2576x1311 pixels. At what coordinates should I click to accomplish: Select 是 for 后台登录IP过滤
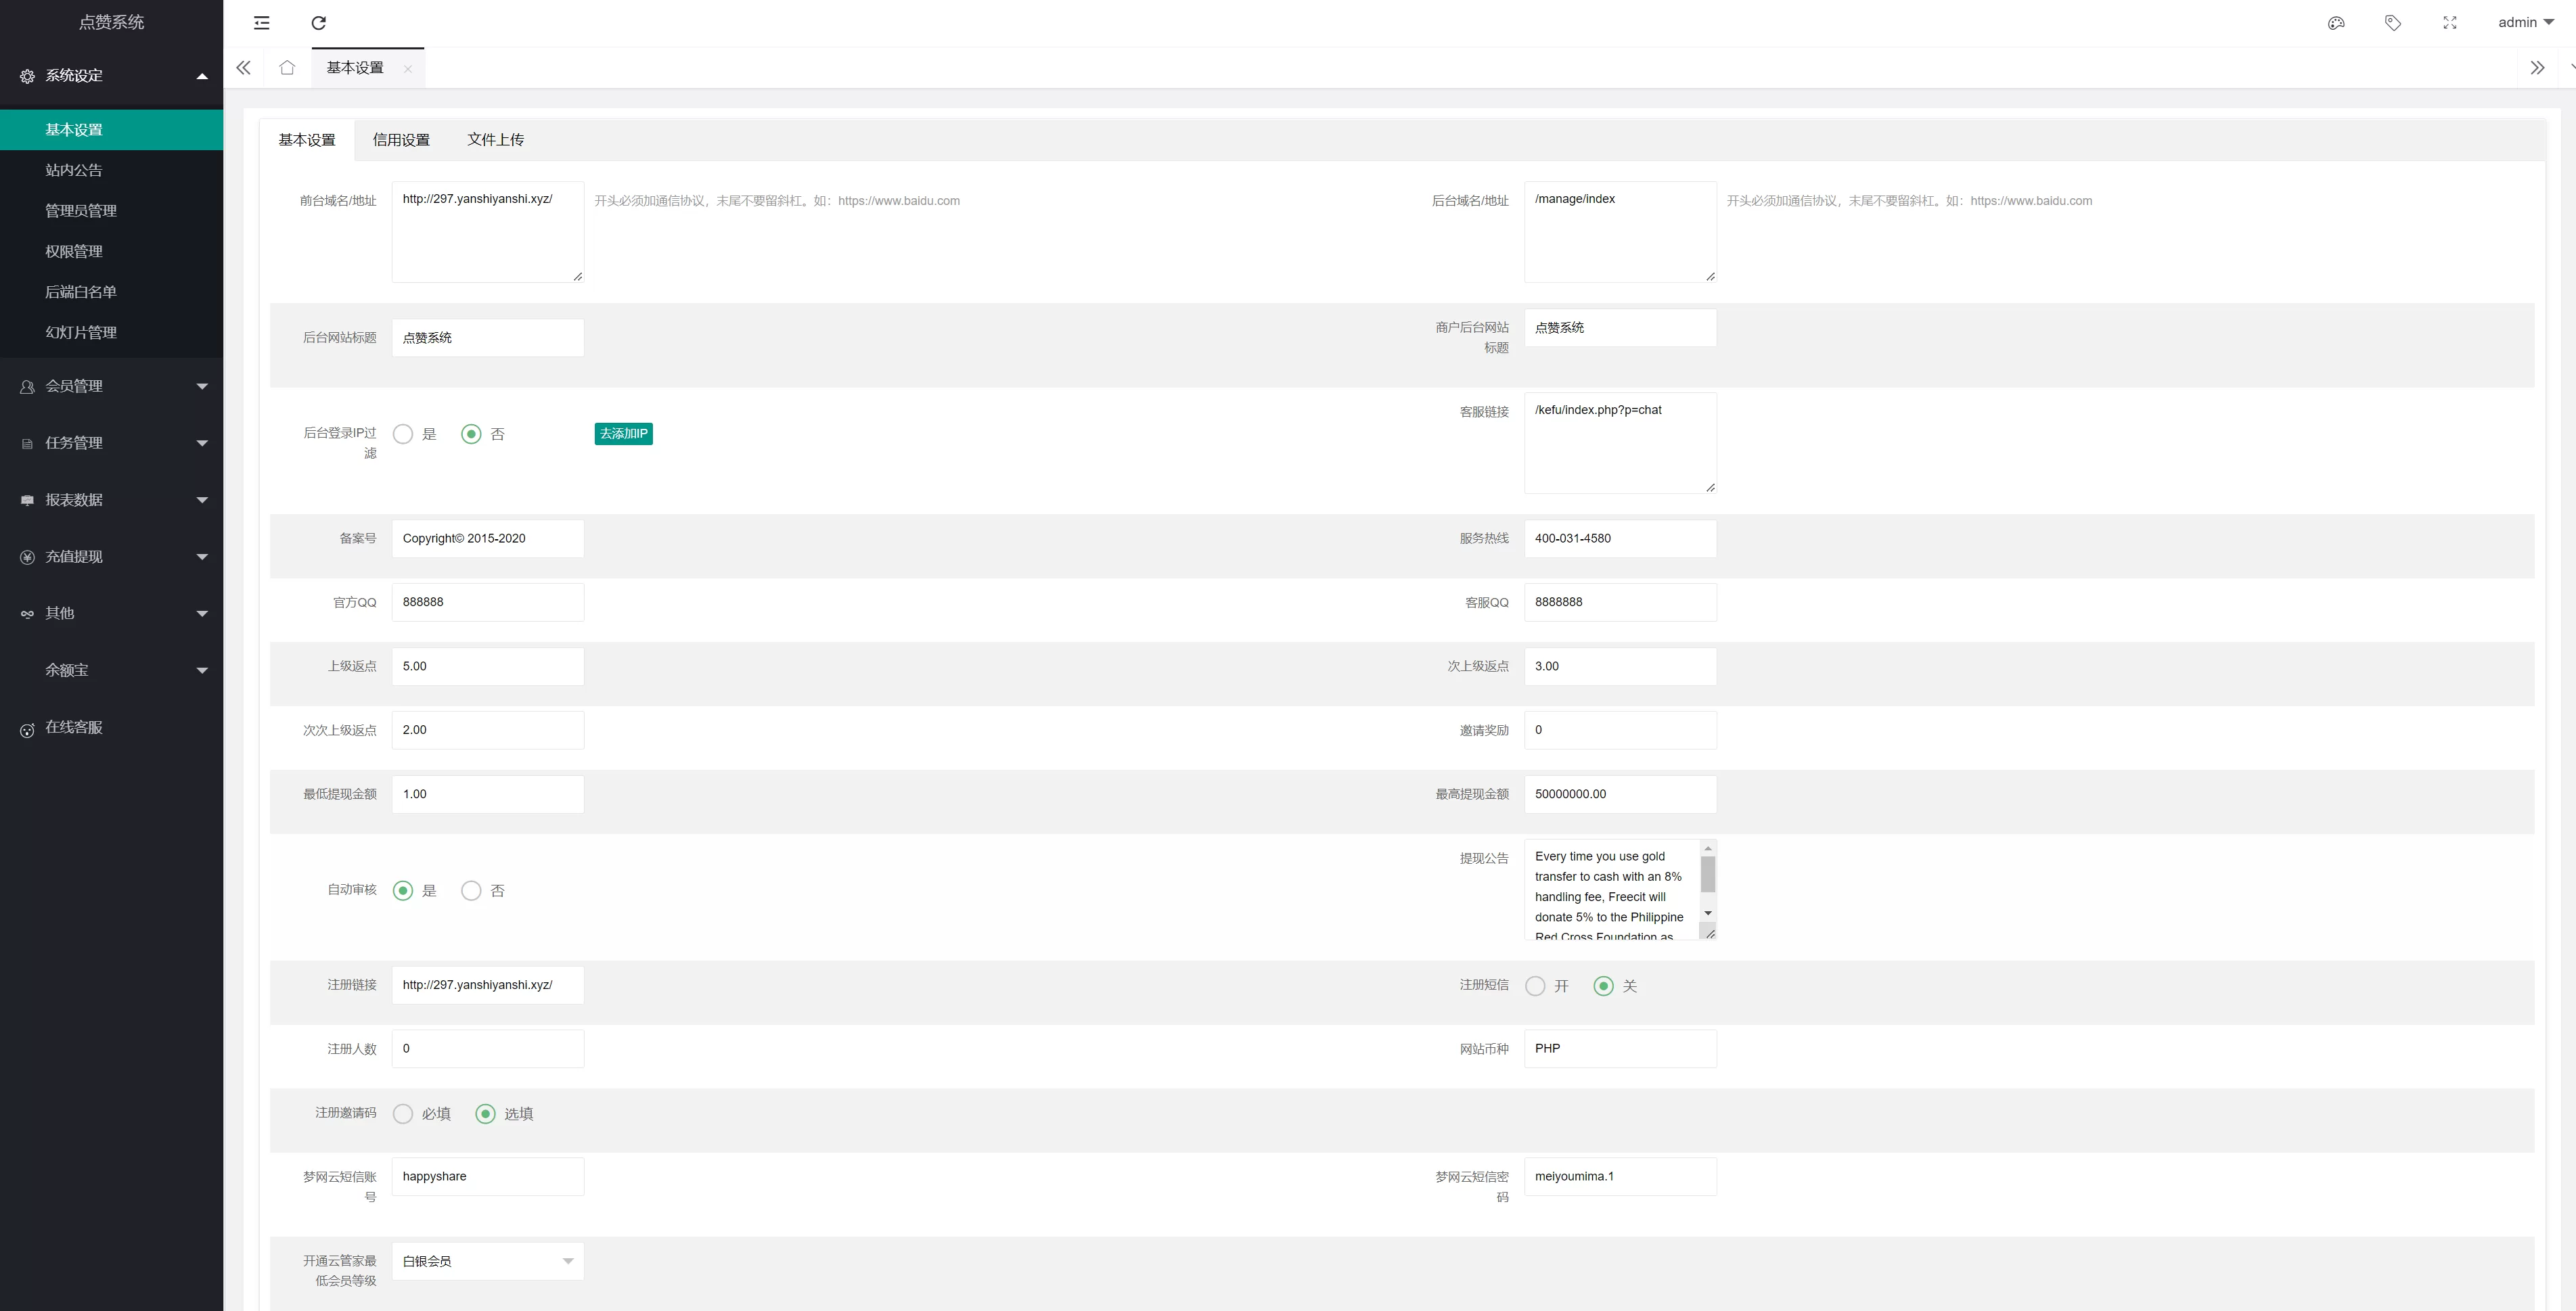tap(403, 434)
